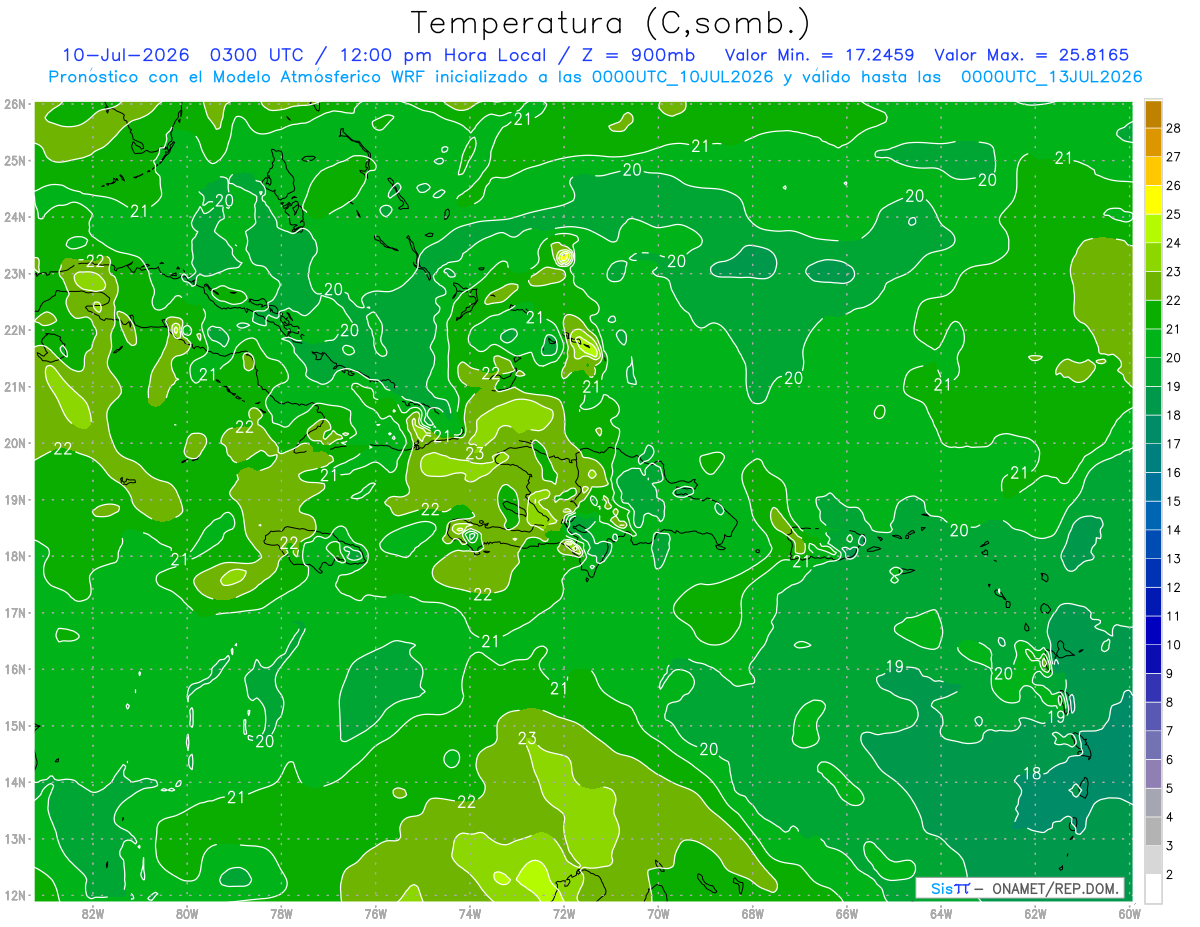Select 'Valor Min. = 17.2459' reading
Viewport: 1200px width, 927px height.
[x=820, y=55]
